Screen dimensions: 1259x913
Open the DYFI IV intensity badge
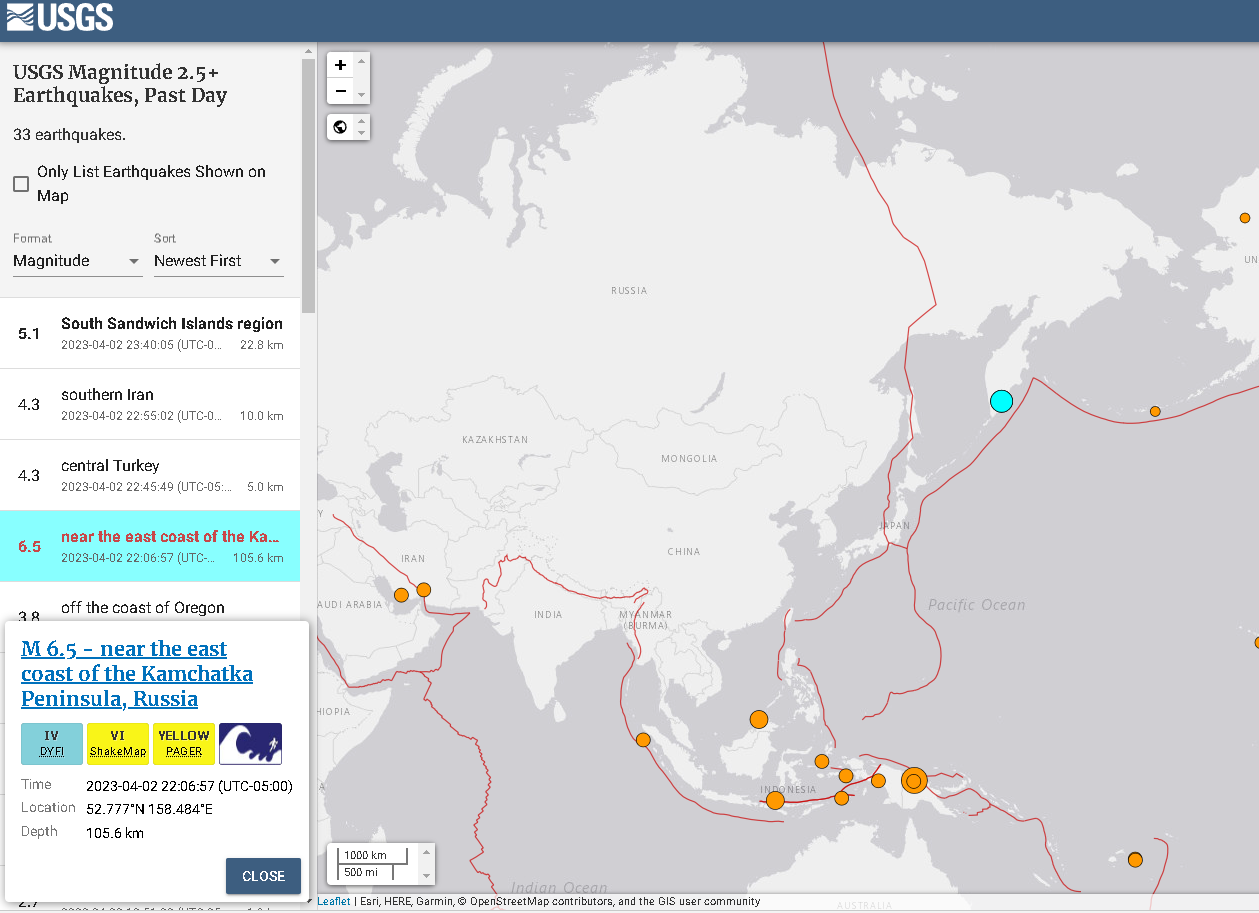[52, 744]
